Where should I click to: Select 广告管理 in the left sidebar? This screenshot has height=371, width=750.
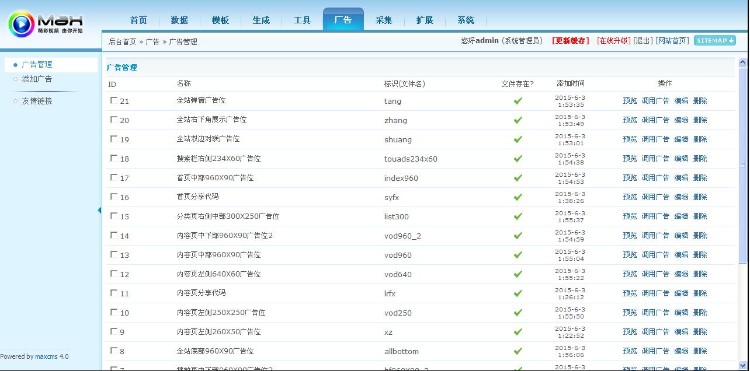click(x=37, y=65)
